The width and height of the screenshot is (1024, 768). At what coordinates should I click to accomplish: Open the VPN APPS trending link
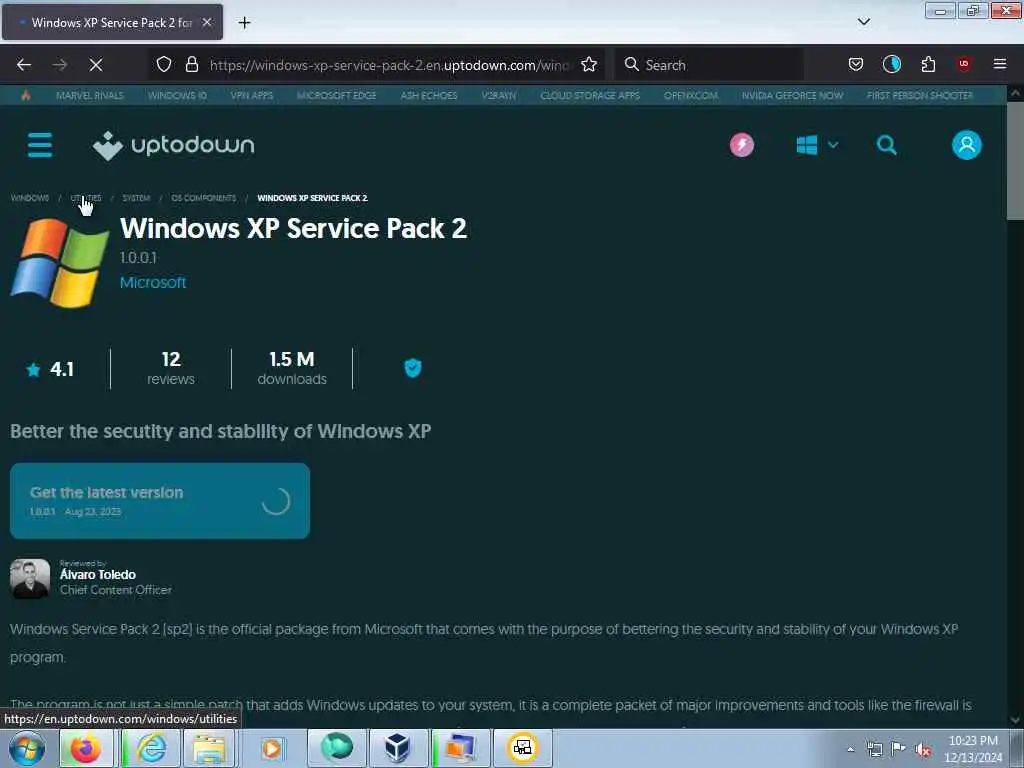[x=251, y=95]
